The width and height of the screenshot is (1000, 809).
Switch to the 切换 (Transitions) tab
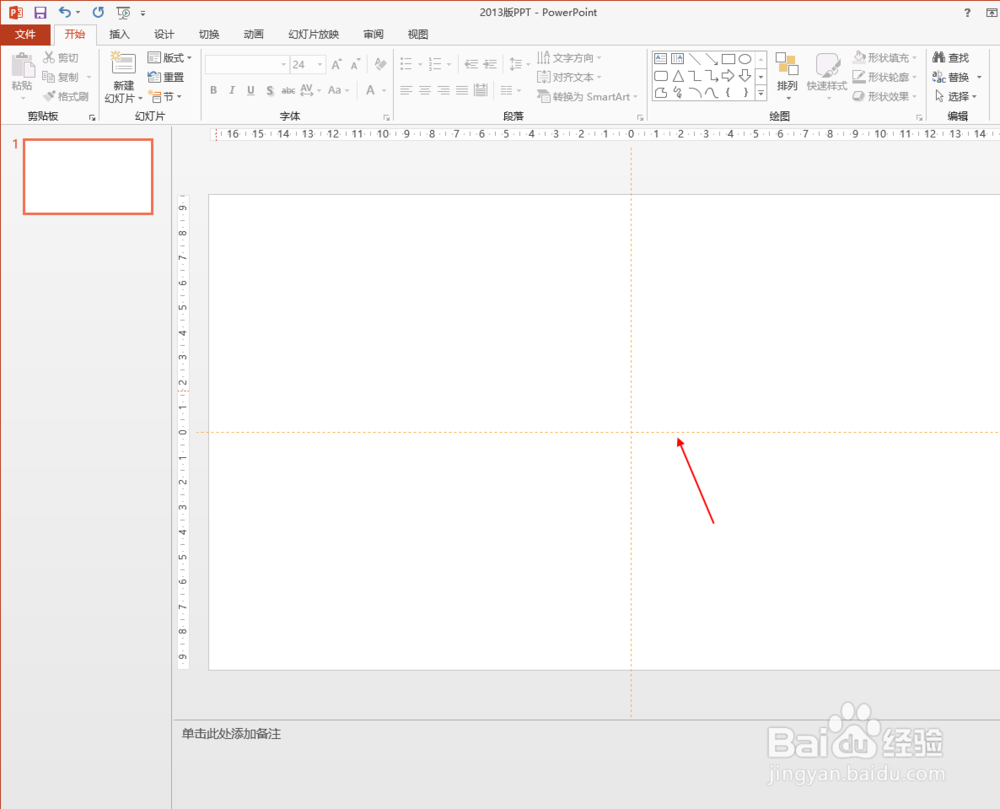(209, 34)
